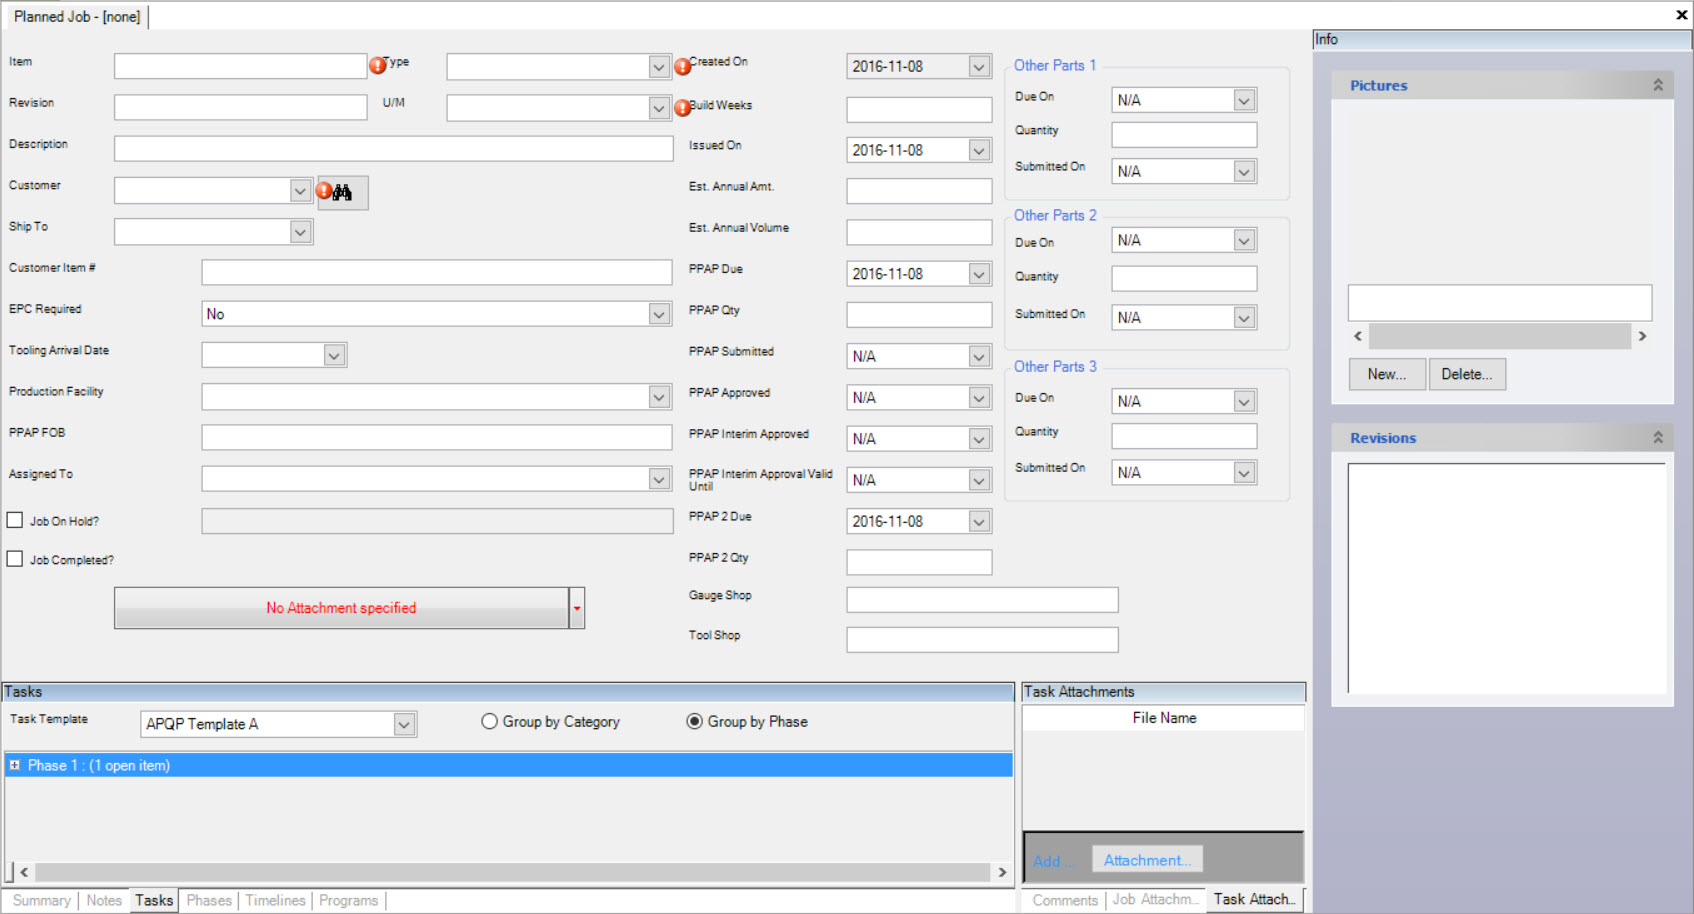
Task: Click the Build Weeks input field
Action: (x=919, y=109)
